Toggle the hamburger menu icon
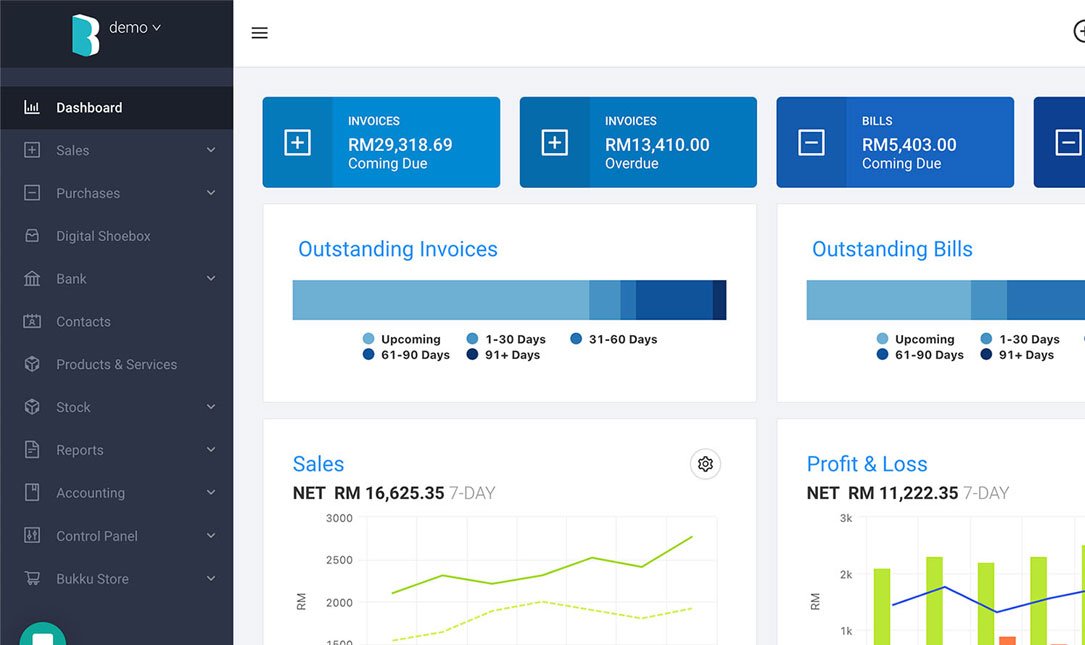 point(259,33)
